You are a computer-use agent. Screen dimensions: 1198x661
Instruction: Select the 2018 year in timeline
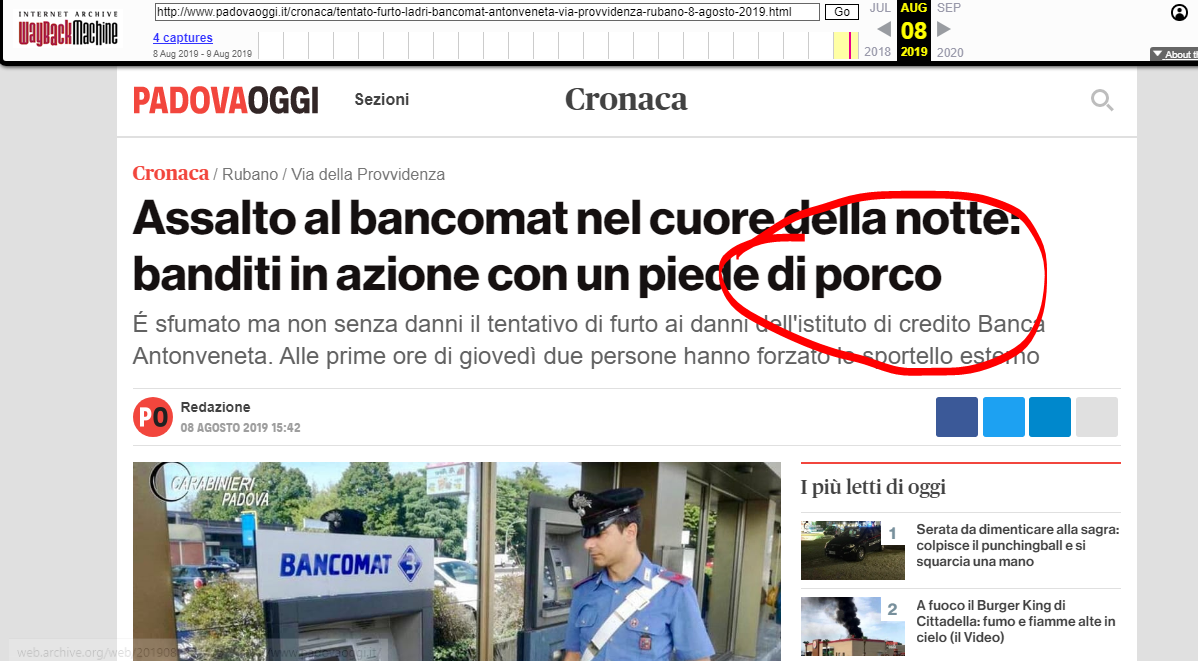pos(877,52)
